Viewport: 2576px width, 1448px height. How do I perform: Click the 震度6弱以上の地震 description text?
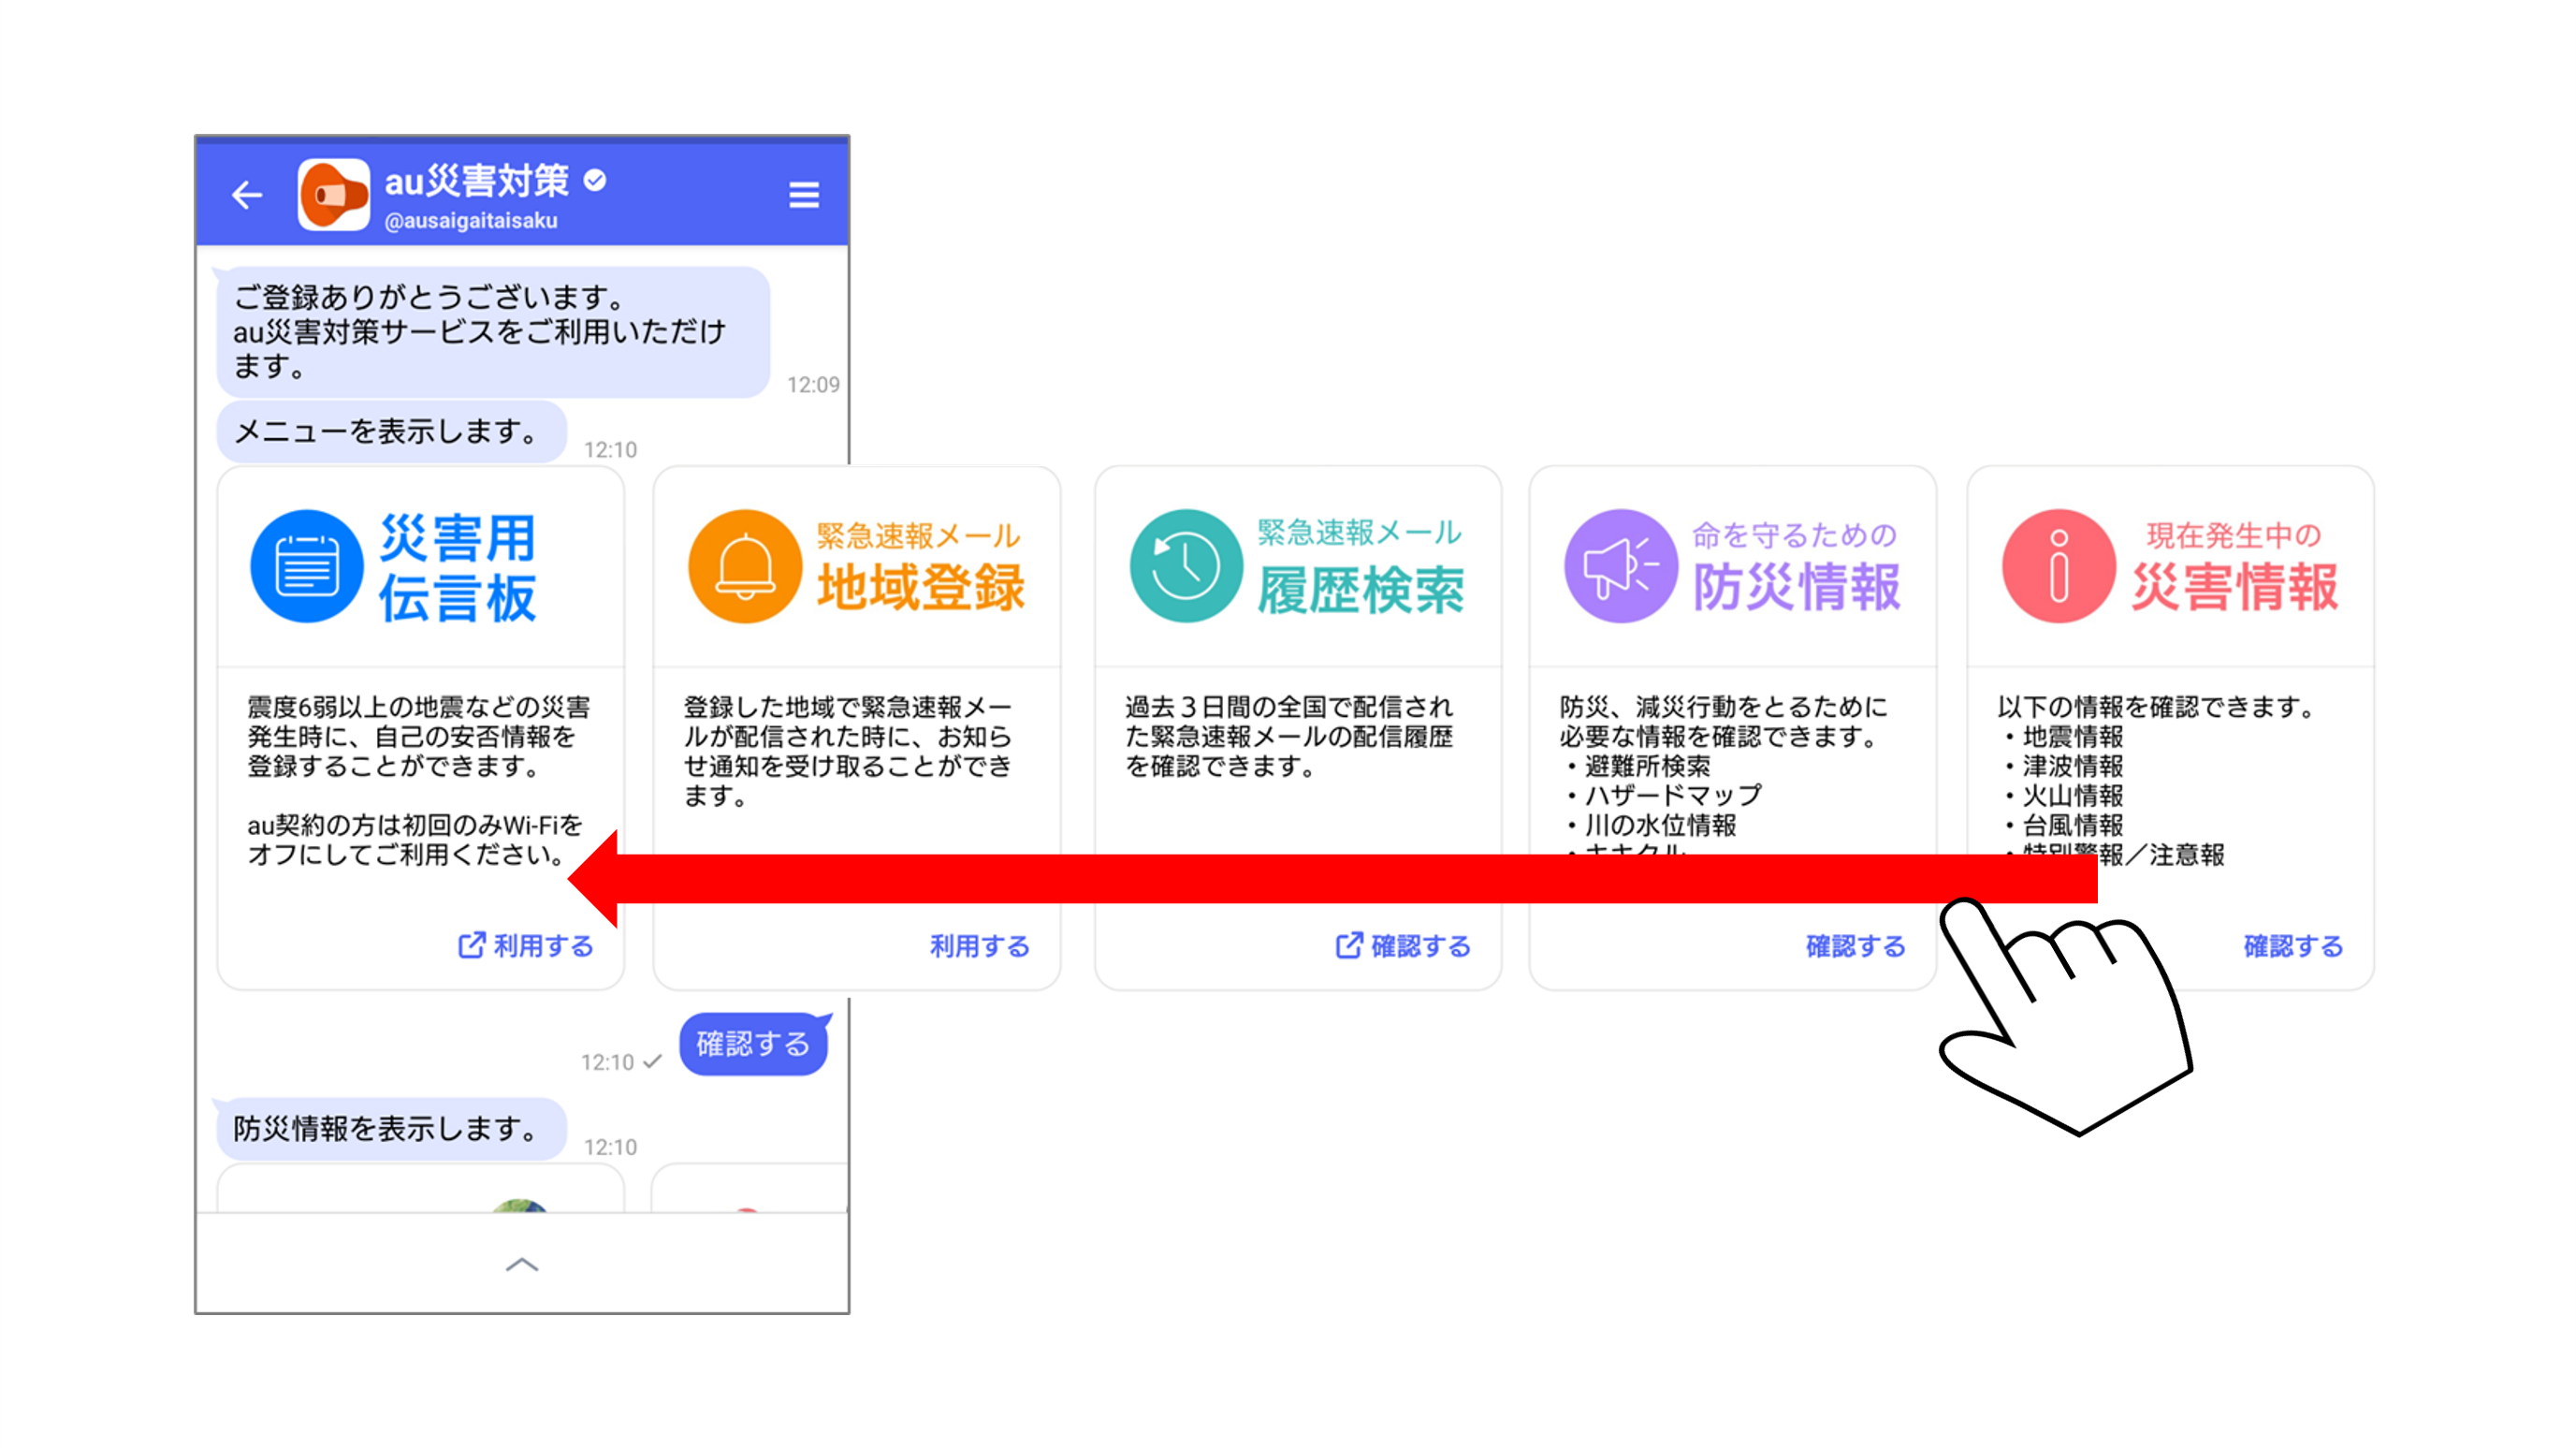click(419, 737)
